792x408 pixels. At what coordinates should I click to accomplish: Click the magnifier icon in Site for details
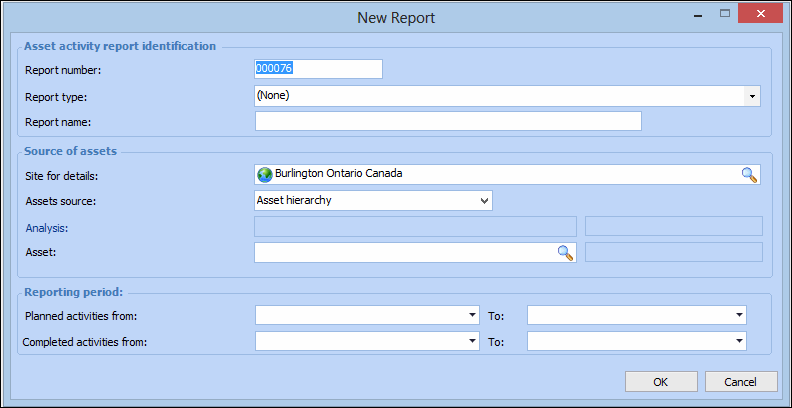[x=749, y=174]
